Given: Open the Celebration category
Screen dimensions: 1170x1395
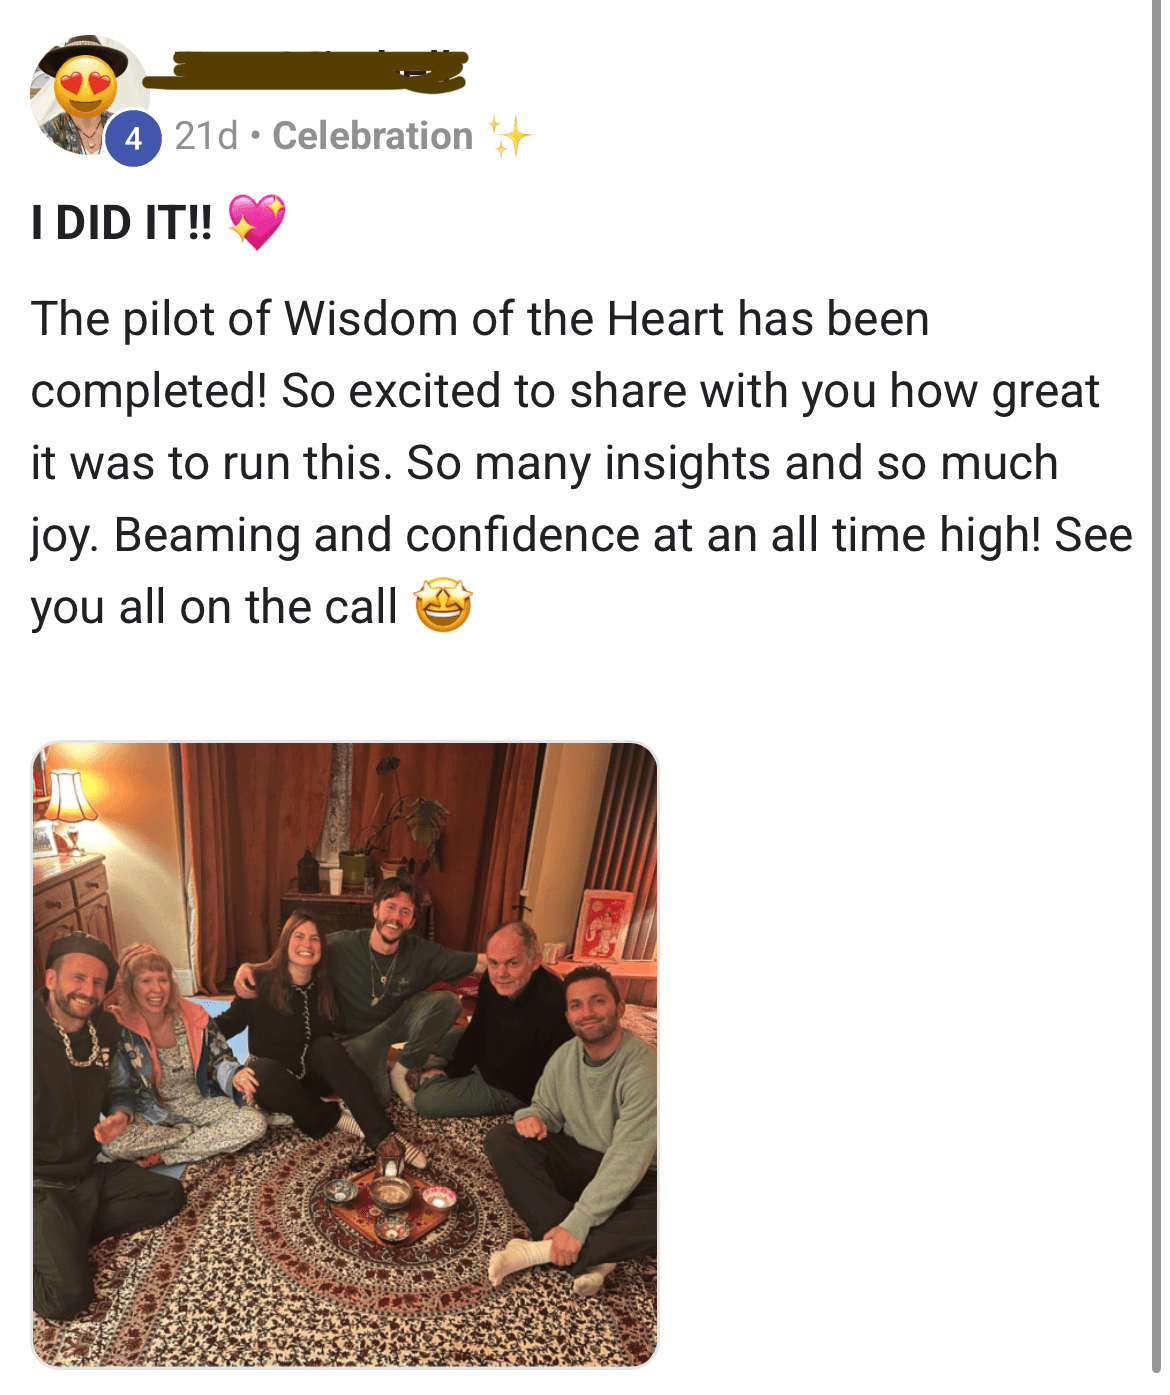Looking at the screenshot, I should (x=373, y=136).
